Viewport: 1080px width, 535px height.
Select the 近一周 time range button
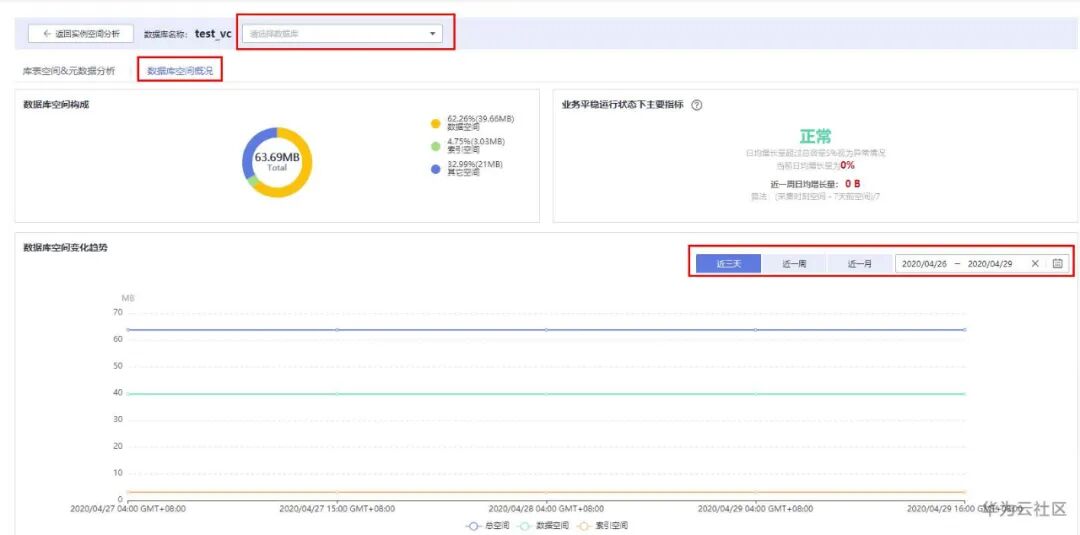[x=794, y=264]
